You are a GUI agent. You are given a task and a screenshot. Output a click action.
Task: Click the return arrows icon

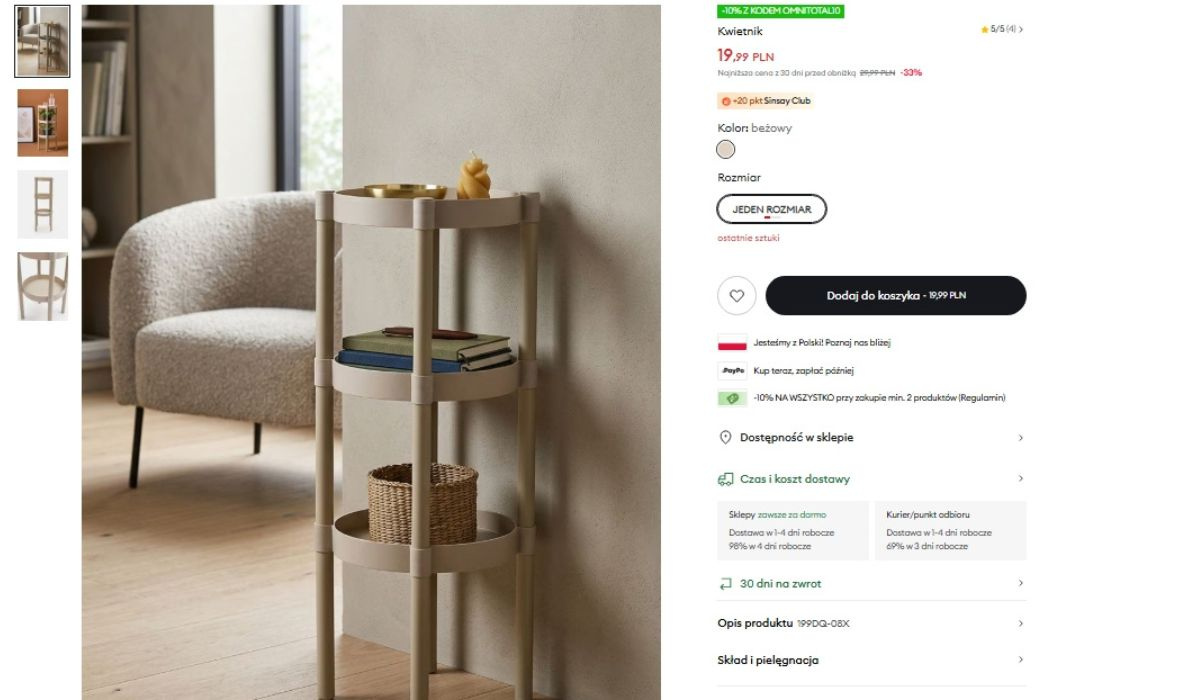click(x=726, y=584)
